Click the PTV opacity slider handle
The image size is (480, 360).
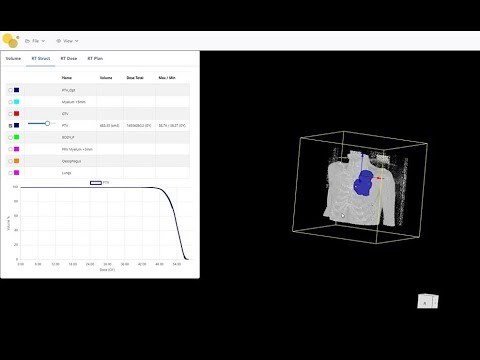coord(47,123)
